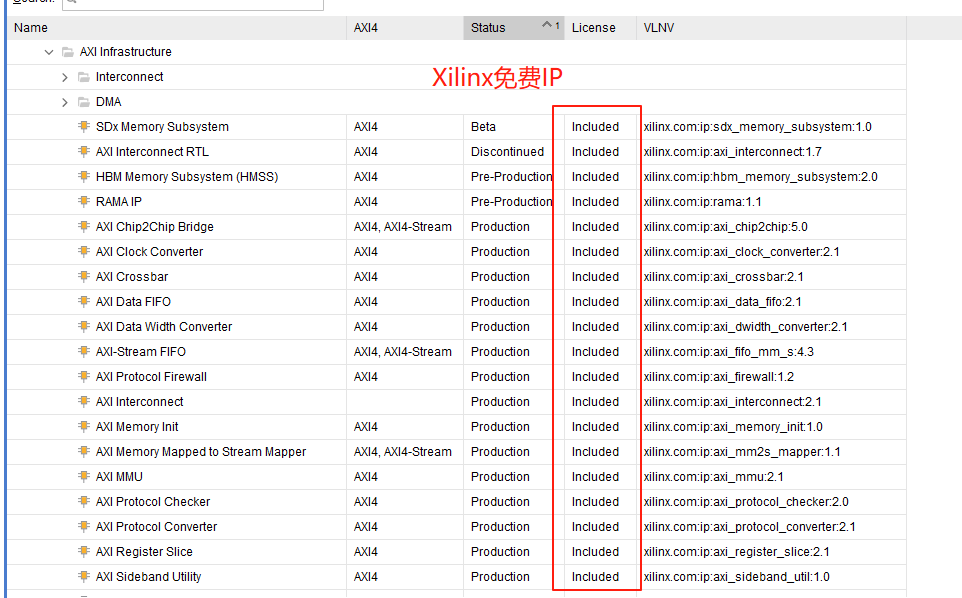This screenshot has width=962, height=598.
Task: Click the IP icon beside AXI MMU
Action: pos(84,476)
